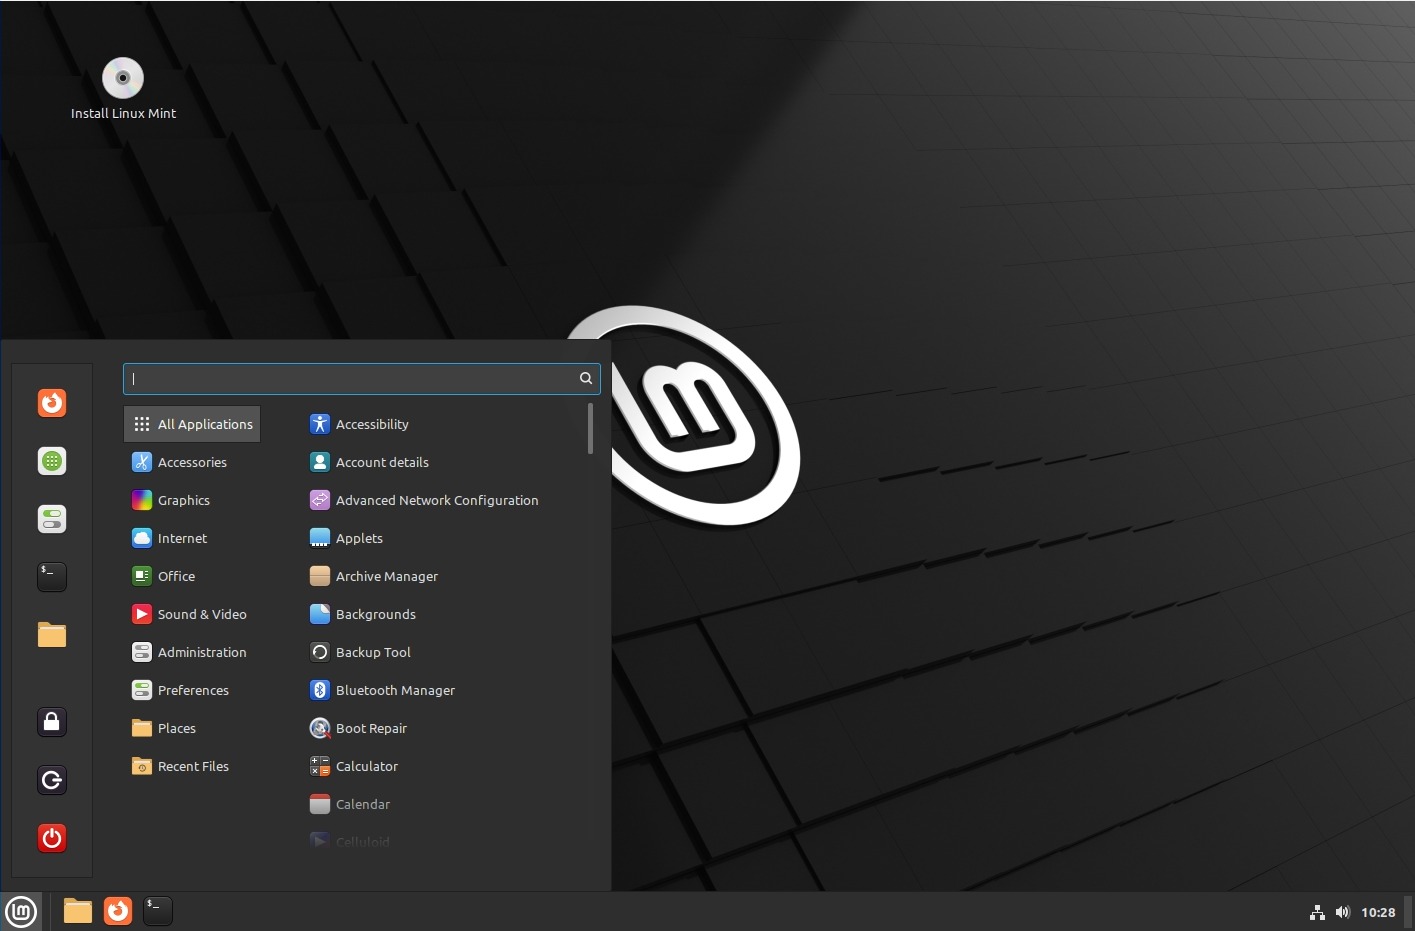This screenshot has height=931, width=1415.
Task: Open Firefox from menu favorites sidebar
Action: 52,403
